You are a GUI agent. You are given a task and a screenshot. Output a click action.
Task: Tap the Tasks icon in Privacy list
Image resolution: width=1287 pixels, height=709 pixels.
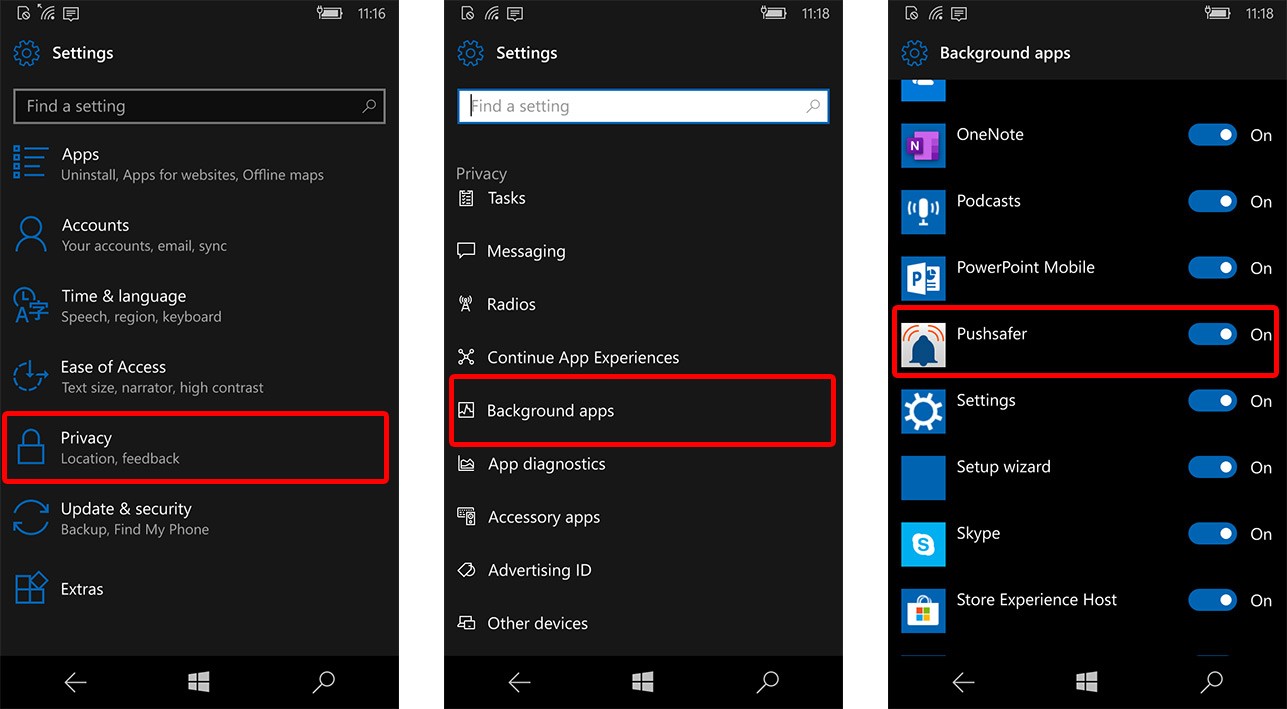pos(466,198)
